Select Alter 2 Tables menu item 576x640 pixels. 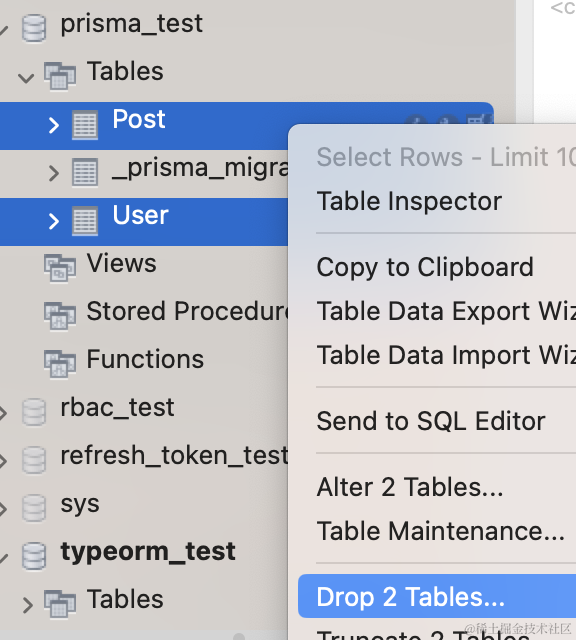point(410,487)
